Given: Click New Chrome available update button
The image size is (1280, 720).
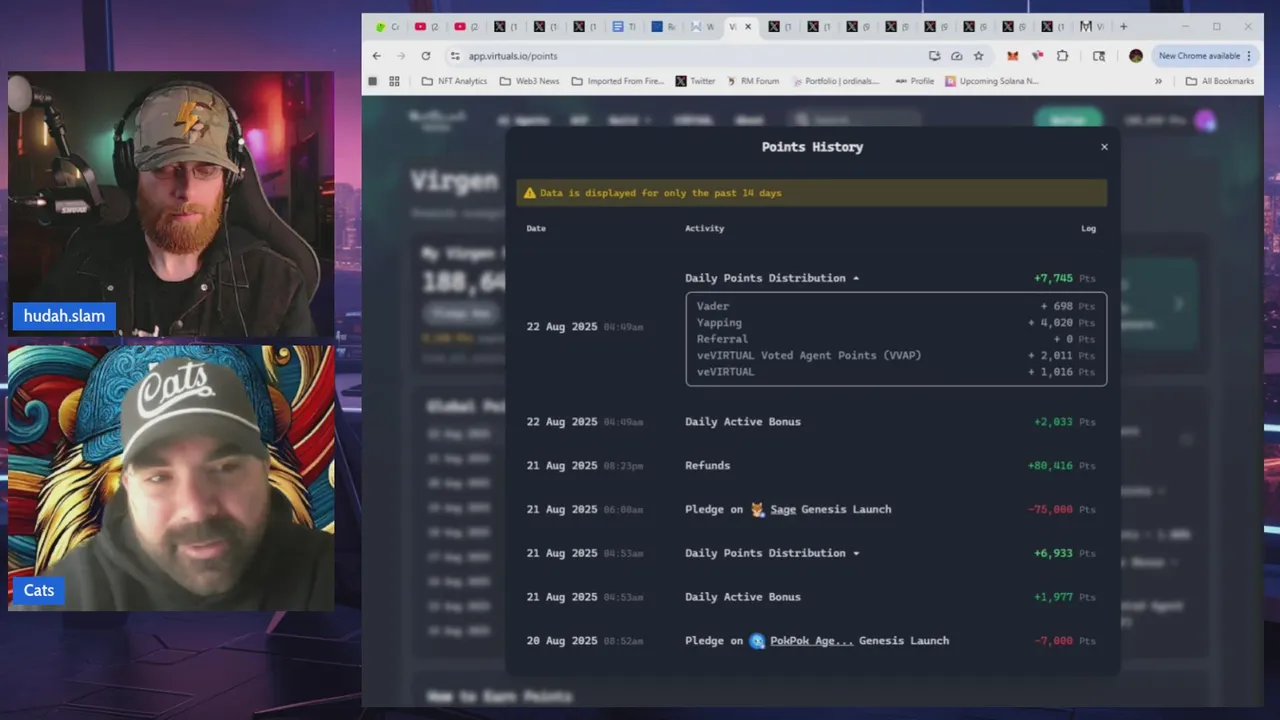Looking at the screenshot, I should (x=1205, y=56).
